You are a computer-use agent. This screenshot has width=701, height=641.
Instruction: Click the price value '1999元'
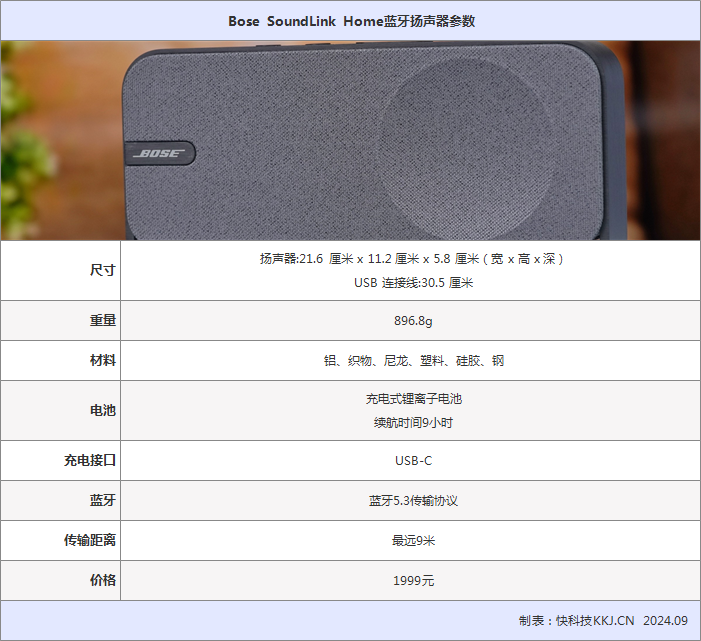click(414, 581)
